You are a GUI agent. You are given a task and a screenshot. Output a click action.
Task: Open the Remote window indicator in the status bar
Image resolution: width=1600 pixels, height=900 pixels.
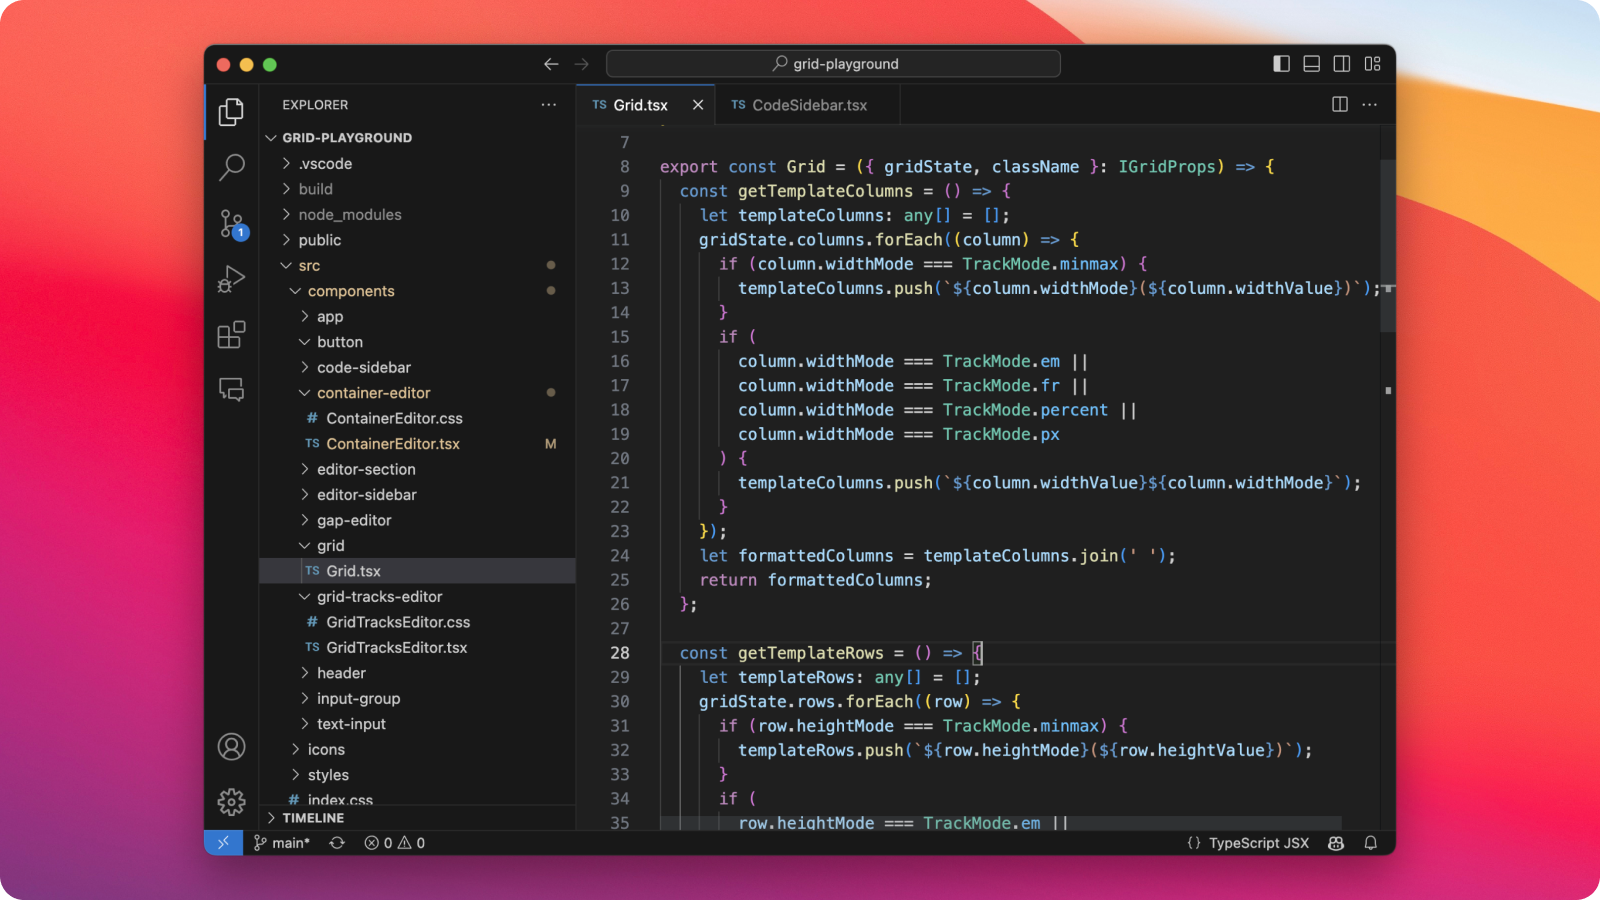click(223, 843)
